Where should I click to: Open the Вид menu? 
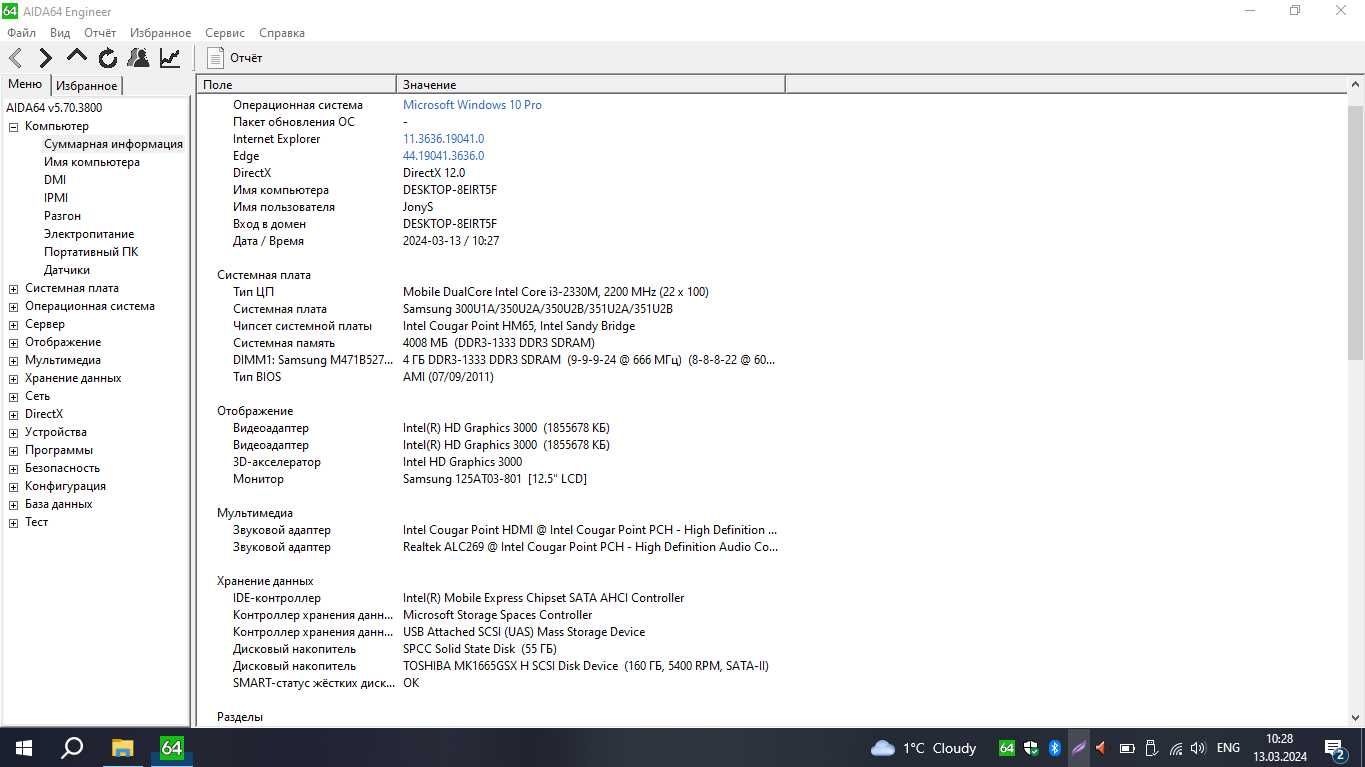click(60, 33)
